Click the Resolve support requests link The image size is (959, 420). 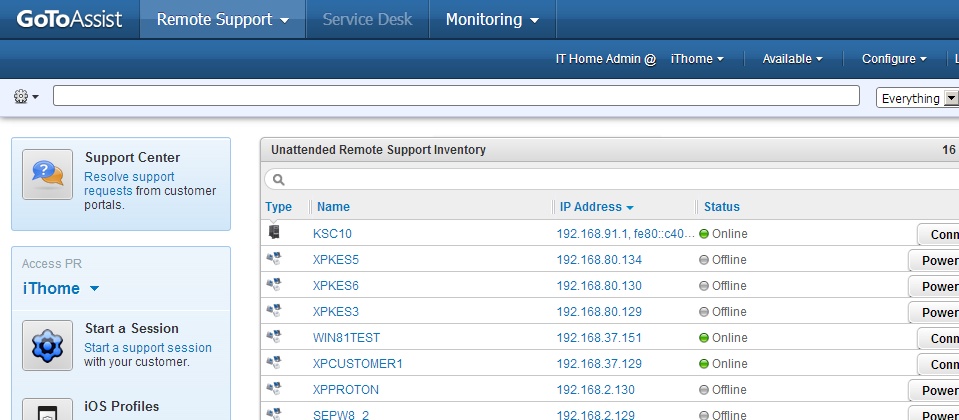129,183
